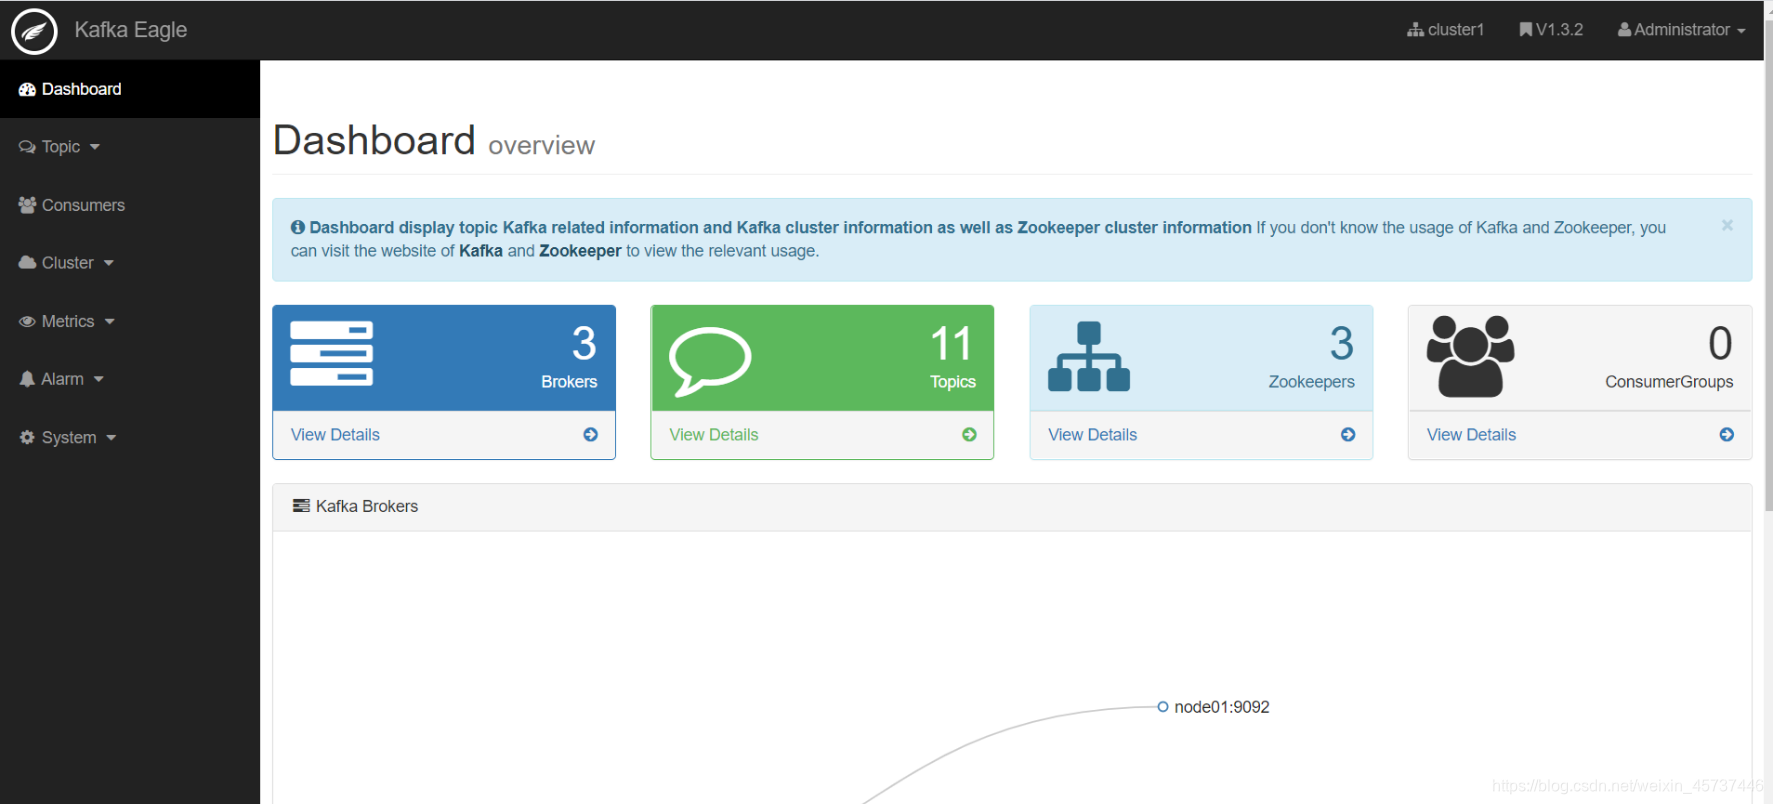Click the Kafka Brokers panel header icon
1773x804 pixels.
click(301, 506)
